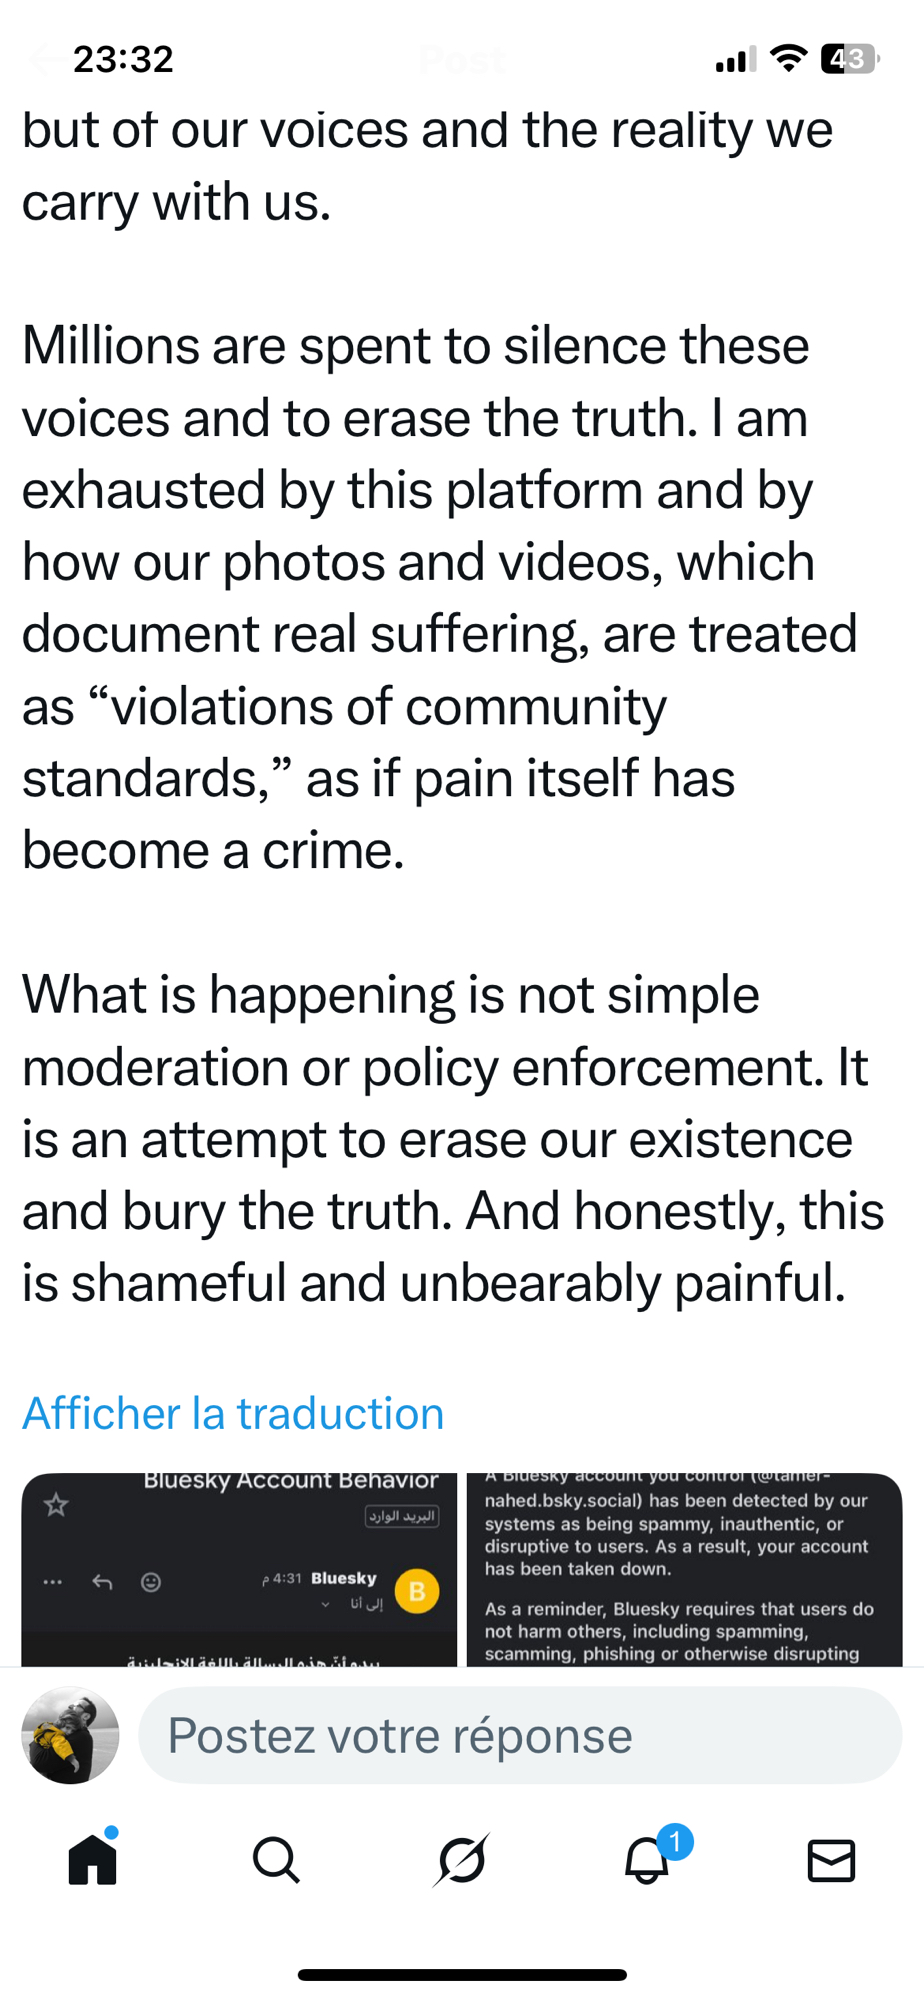The height and width of the screenshot is (2000, 924).
Task: Tap the Wi-Fi status icon
Action: (x=789, y=59)
